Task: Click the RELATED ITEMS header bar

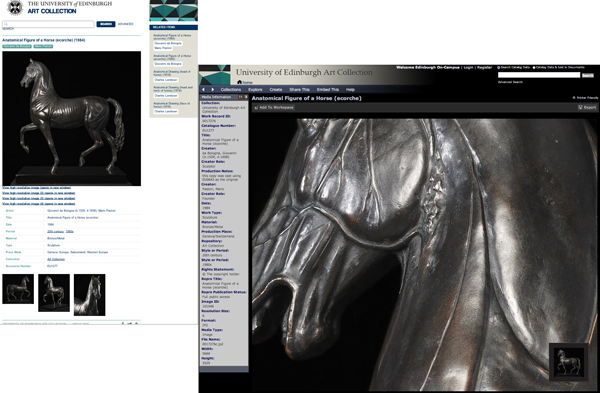Action: tap(173, 27)
